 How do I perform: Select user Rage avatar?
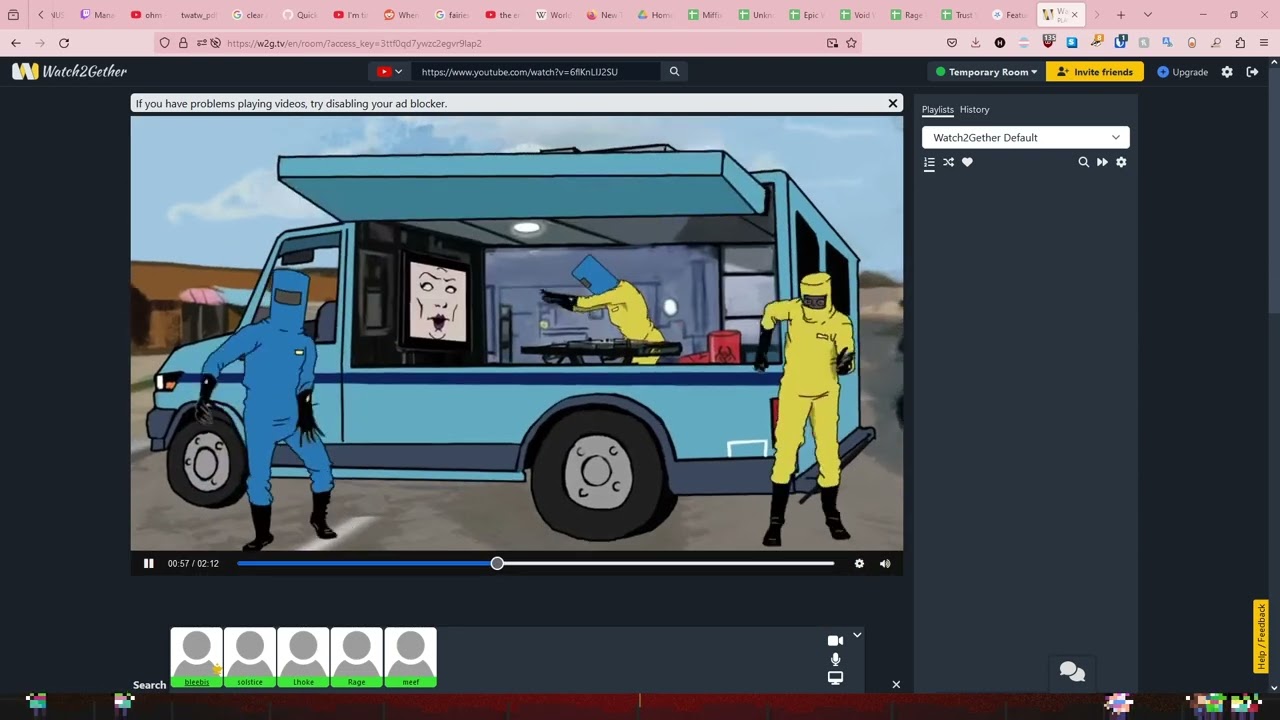(x=357, y=658)
